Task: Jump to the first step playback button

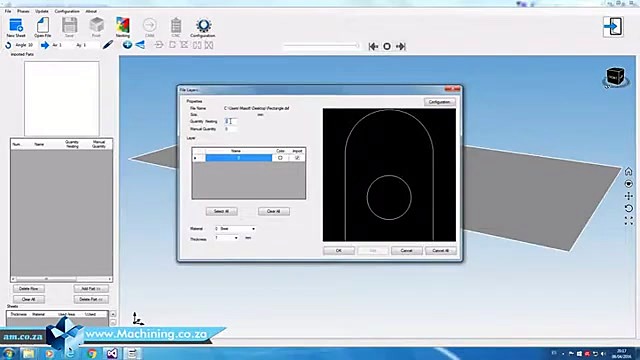Action: point(373,47)
